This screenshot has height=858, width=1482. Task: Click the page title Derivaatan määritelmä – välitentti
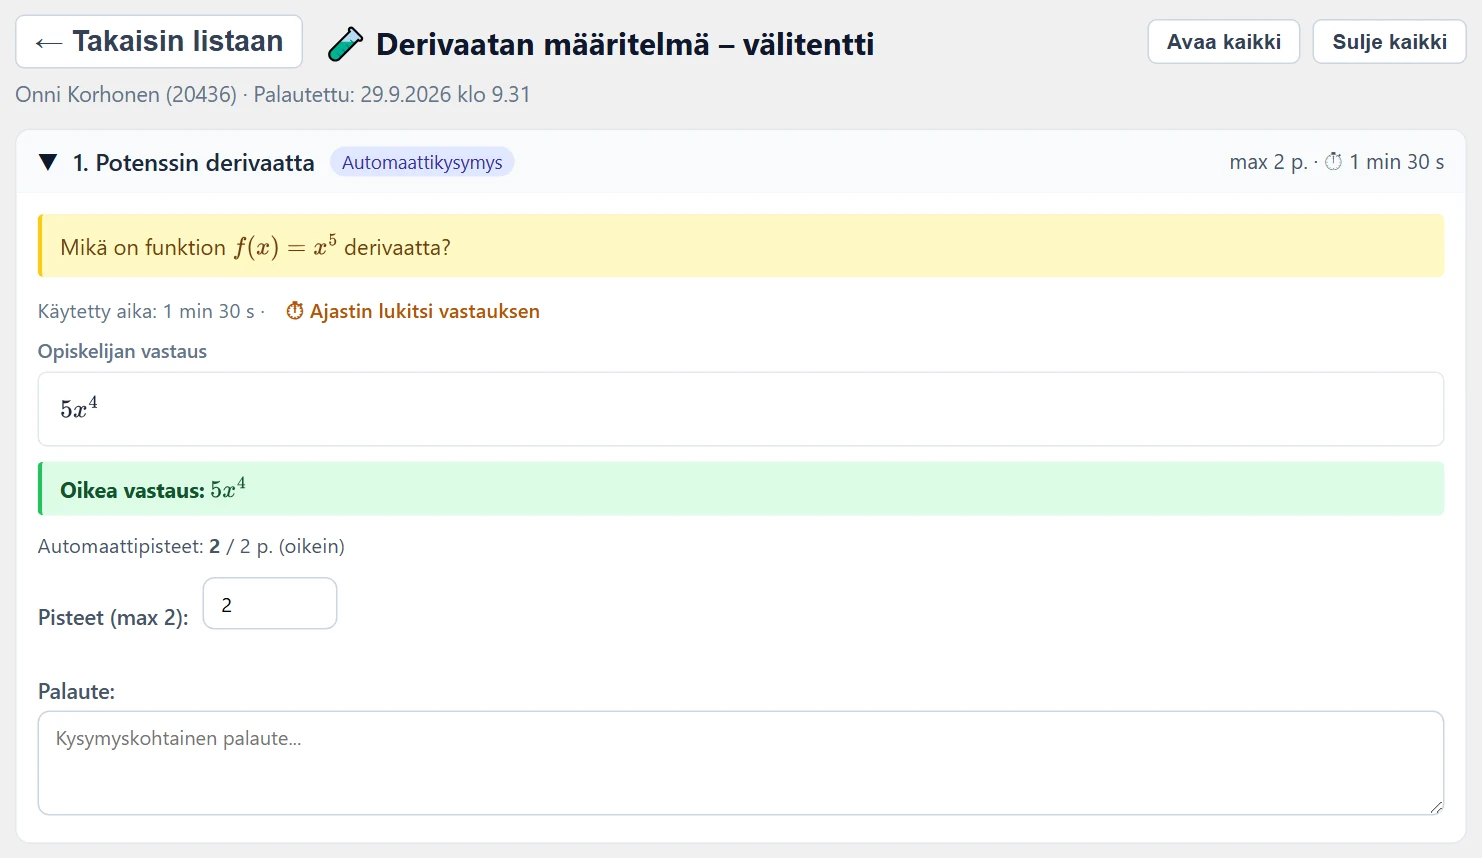625,44
